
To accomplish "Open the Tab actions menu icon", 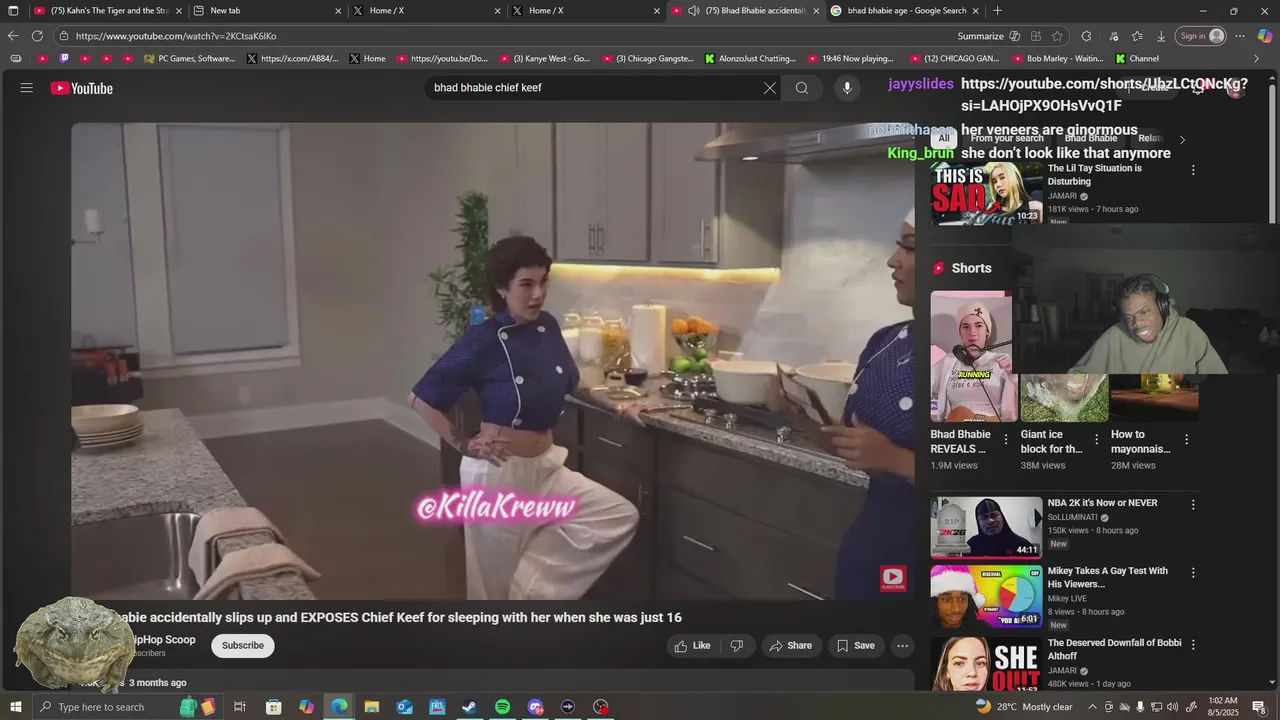I will coord(13,11).
